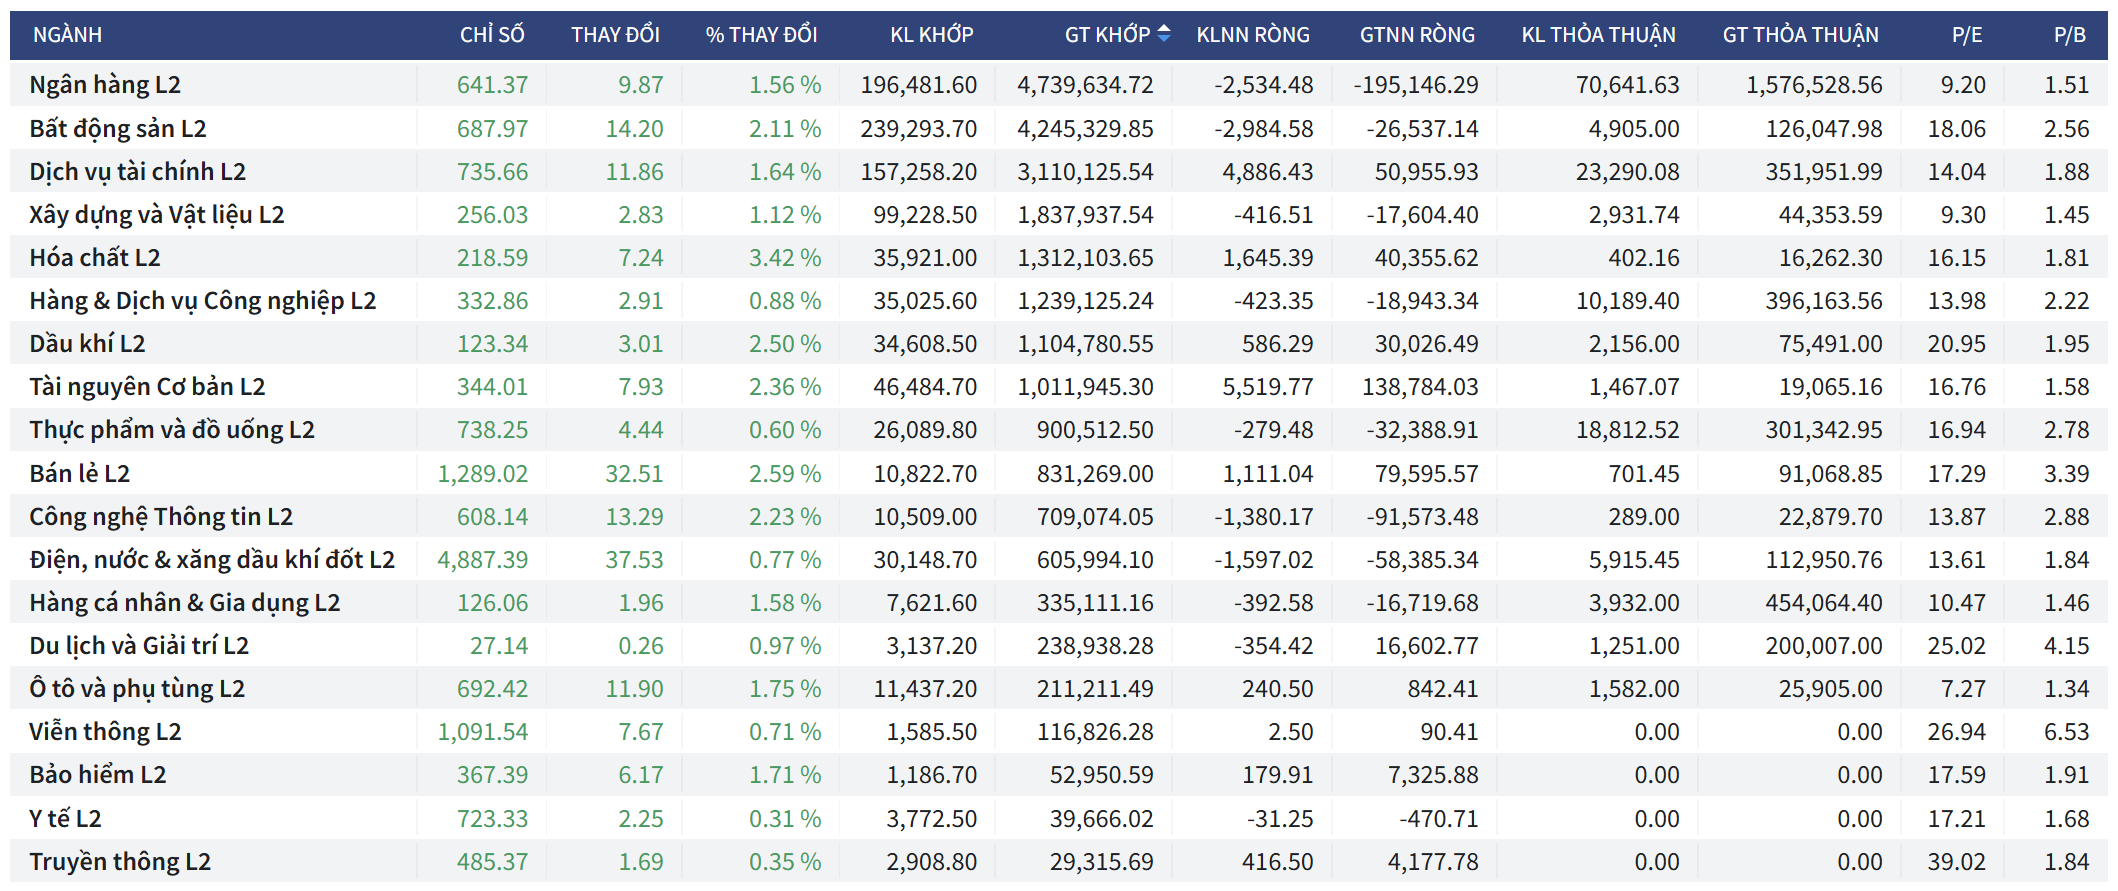
Task: Click the KL KHỚP column header
Action: pos(931,35)
